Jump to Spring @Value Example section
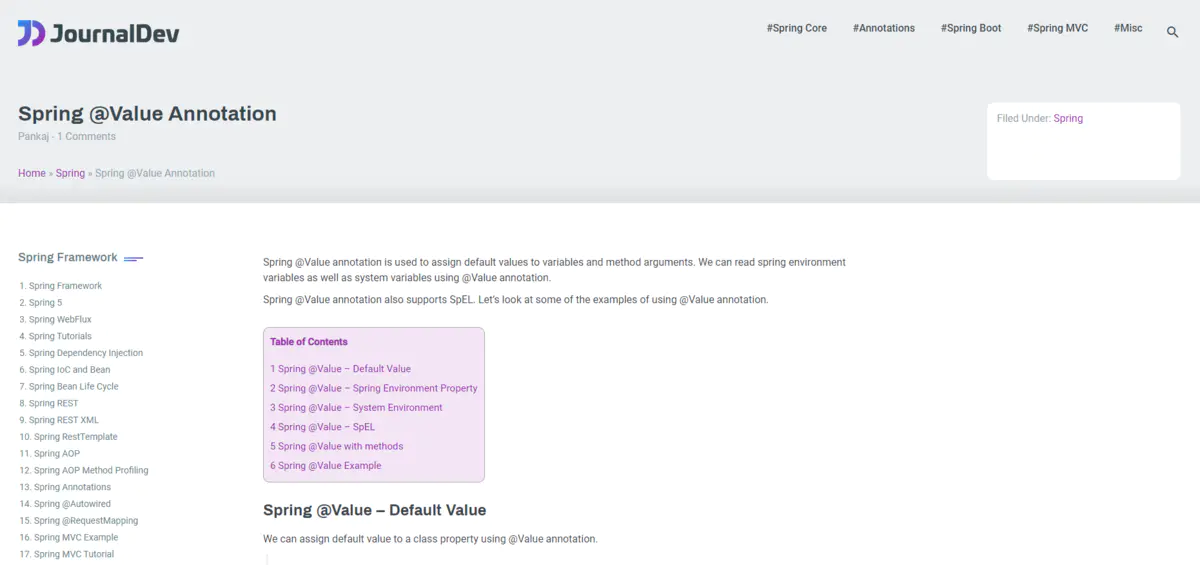The height and width of the screenshot is (565, 1200). tap(326, 465)
